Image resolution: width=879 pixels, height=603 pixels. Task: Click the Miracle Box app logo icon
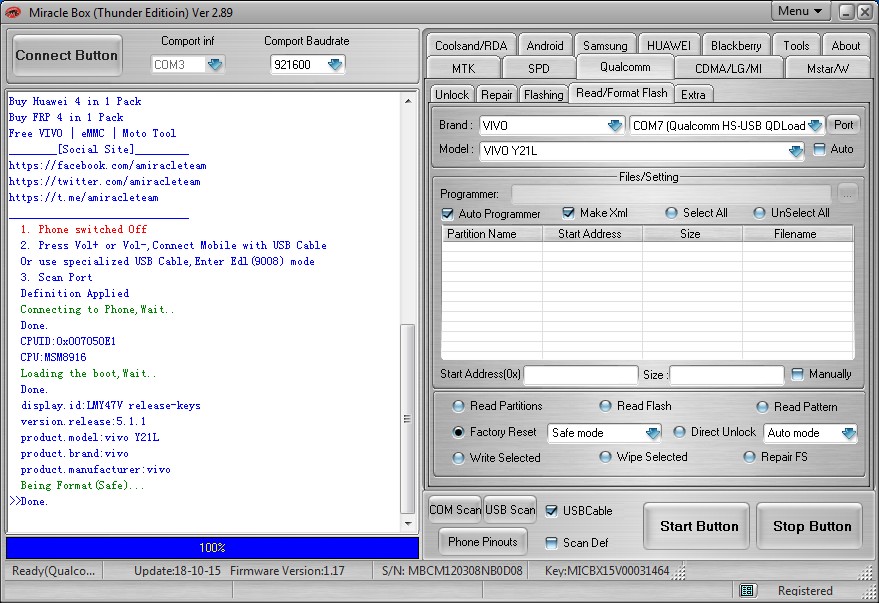coord(13,12)
